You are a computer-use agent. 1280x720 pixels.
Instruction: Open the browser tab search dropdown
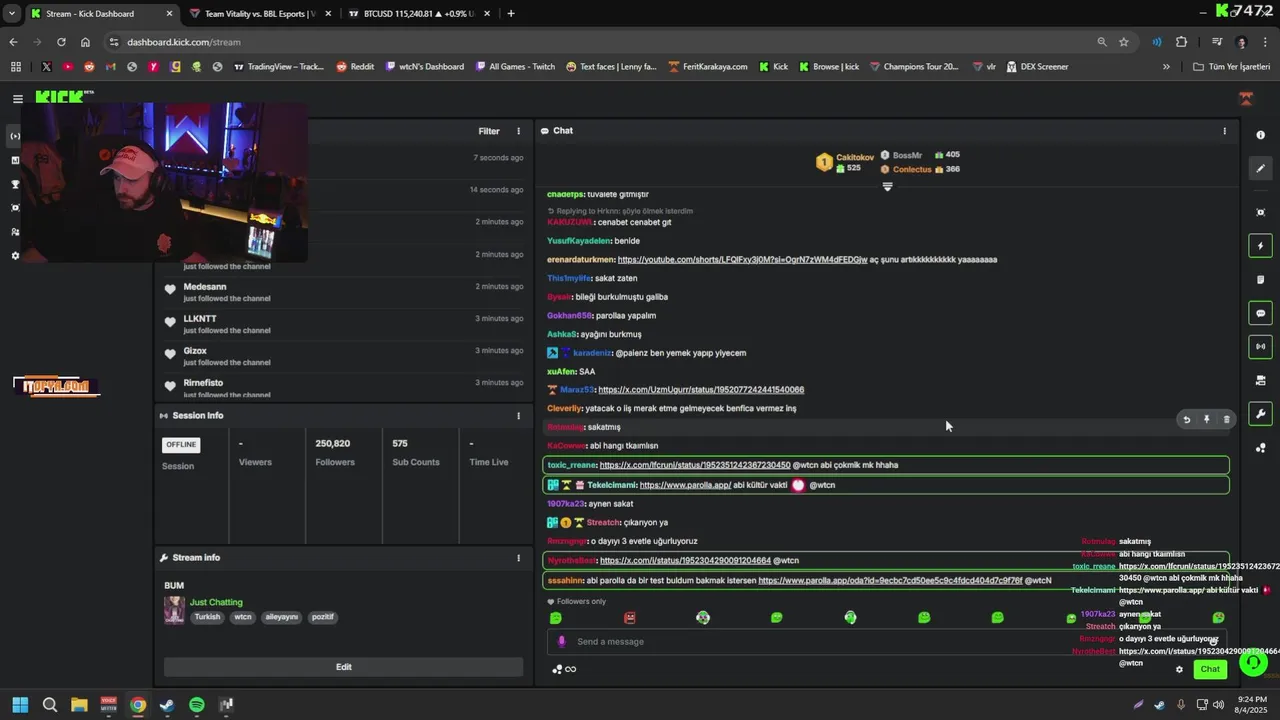coord(12,13)
